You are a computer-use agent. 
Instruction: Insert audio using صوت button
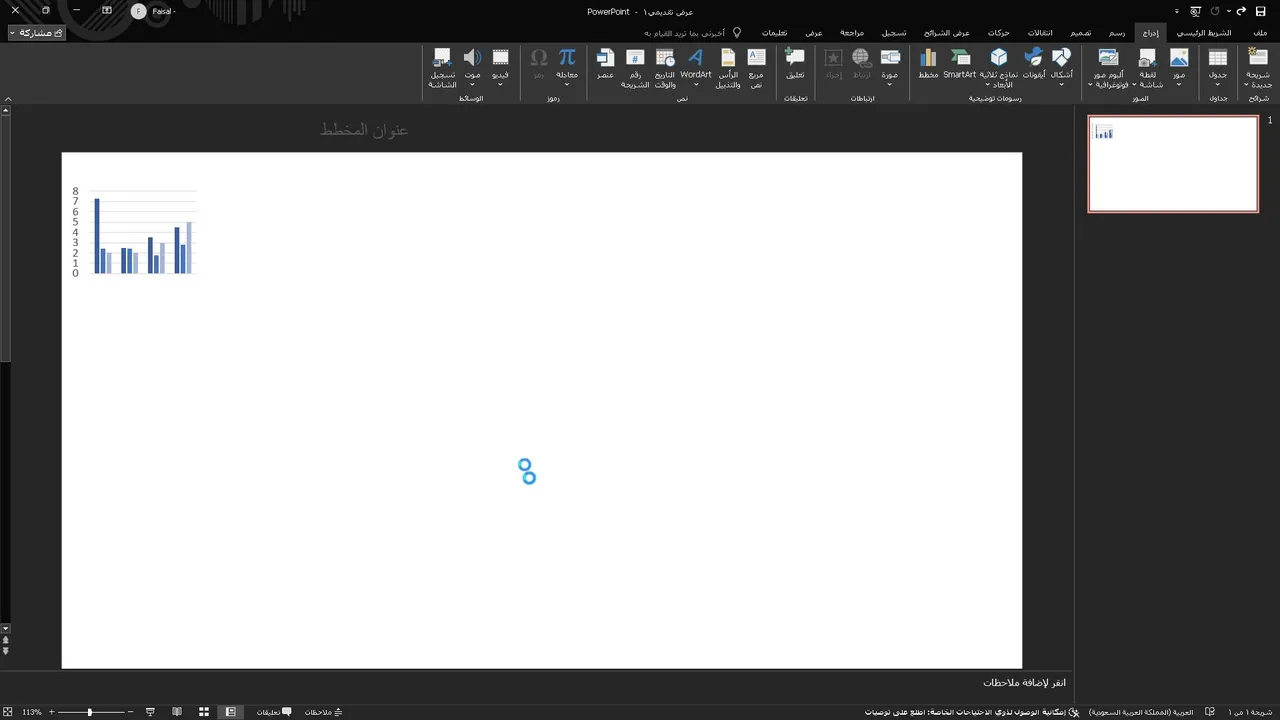point(472,67)
